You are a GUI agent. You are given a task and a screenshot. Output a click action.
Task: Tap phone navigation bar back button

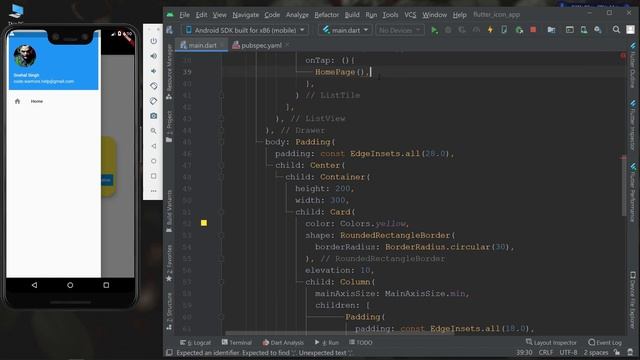(x=34, y=285)
